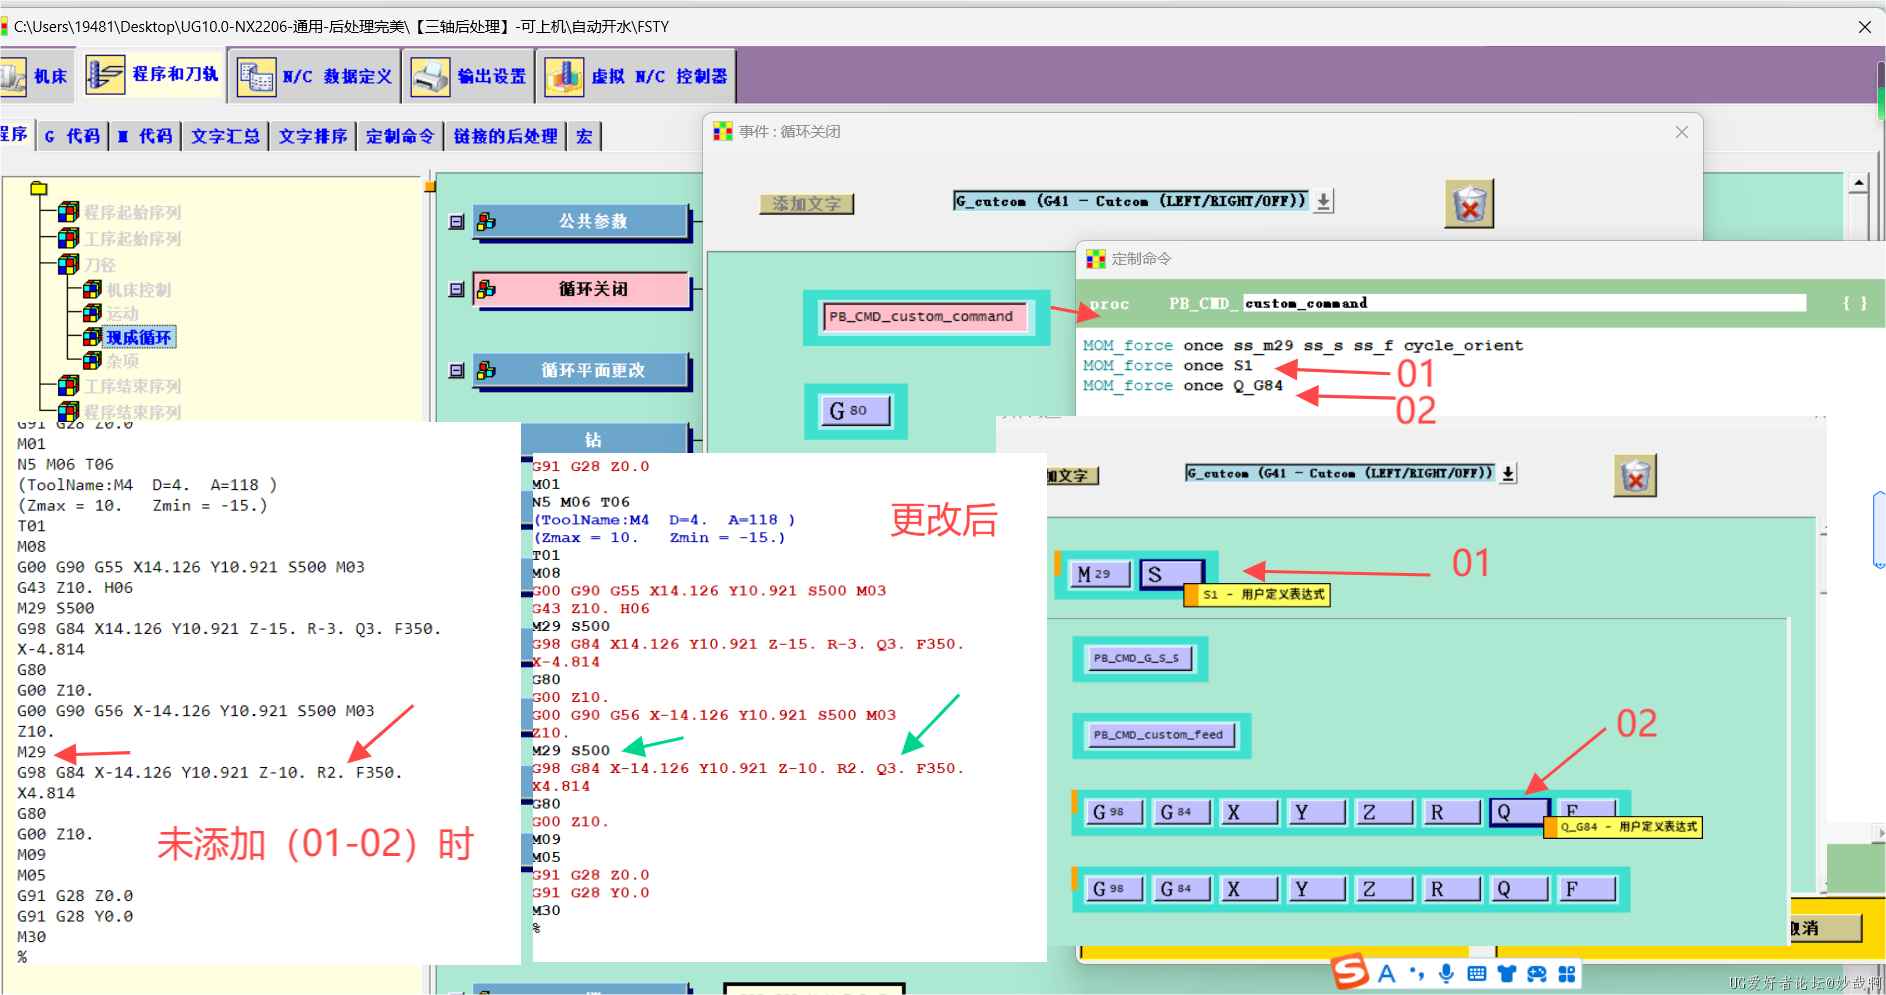
Task: Click trash icon in 循环关闭 dialog
Action: 1469,204
